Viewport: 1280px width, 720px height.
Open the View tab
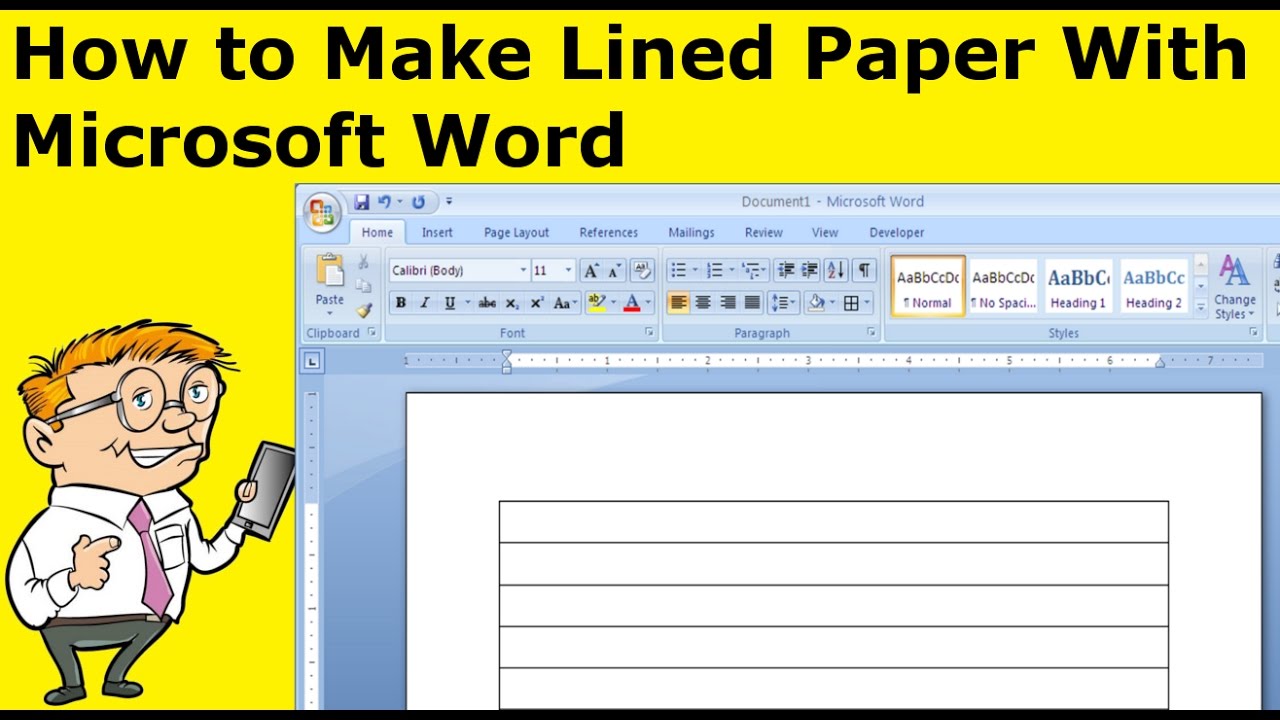pos(825,232)
